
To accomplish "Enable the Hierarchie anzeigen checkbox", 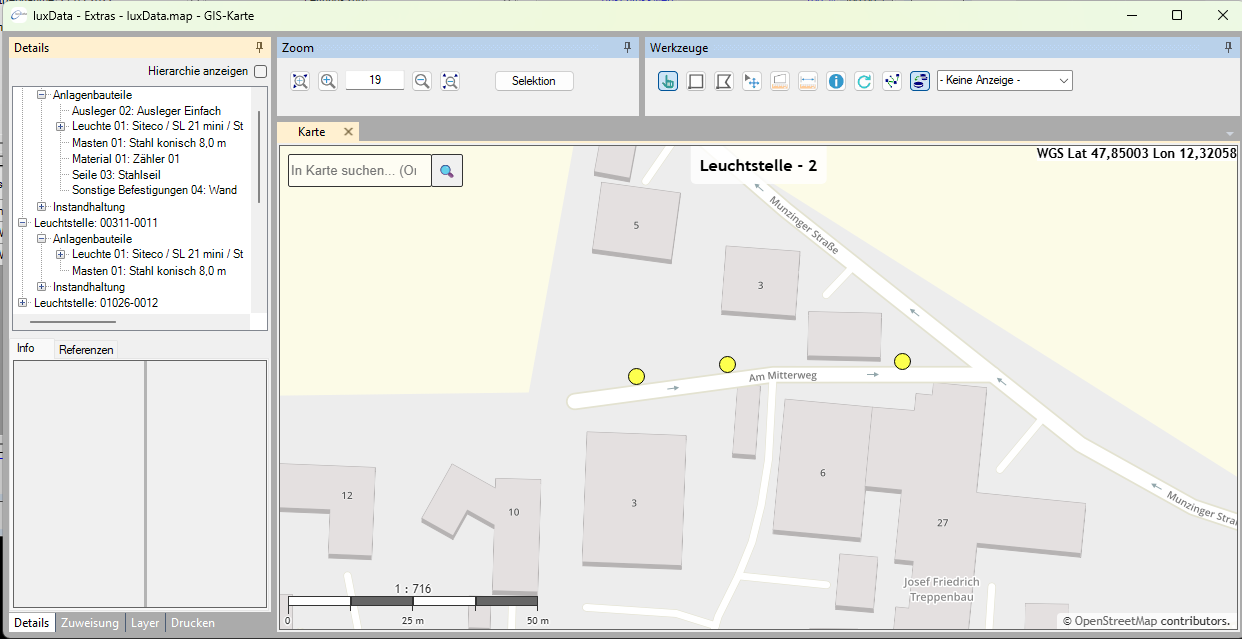I will (260, 71).
